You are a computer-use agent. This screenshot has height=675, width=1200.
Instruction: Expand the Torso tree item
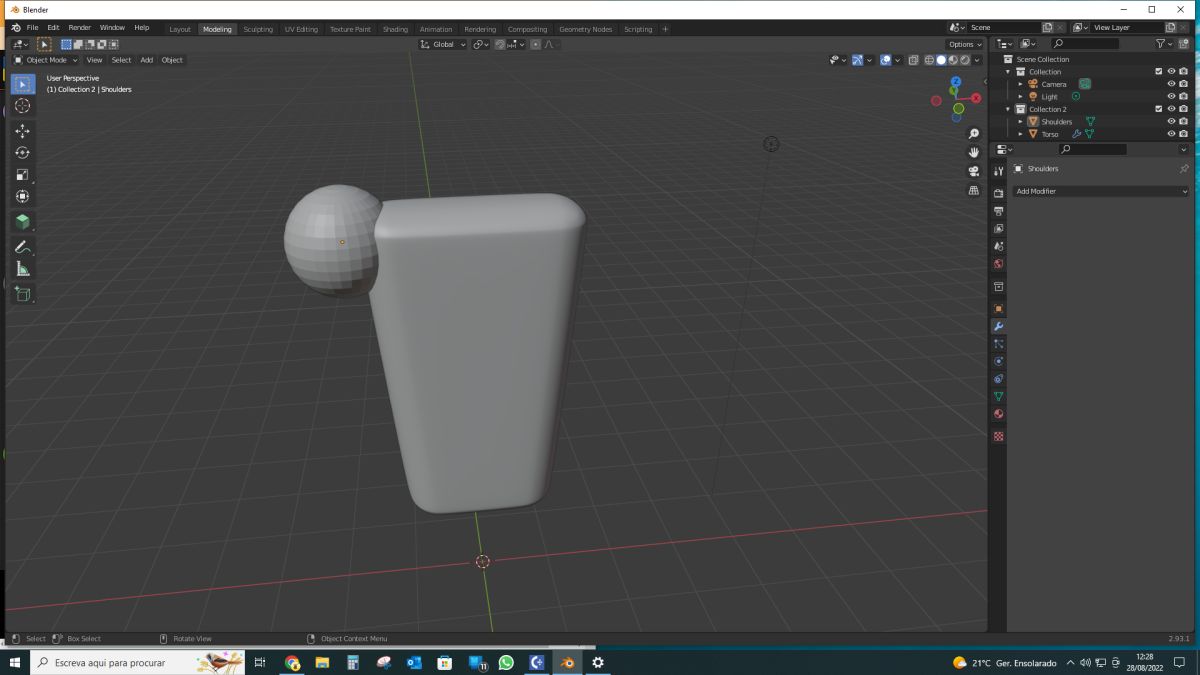(x=1020, y=134)
